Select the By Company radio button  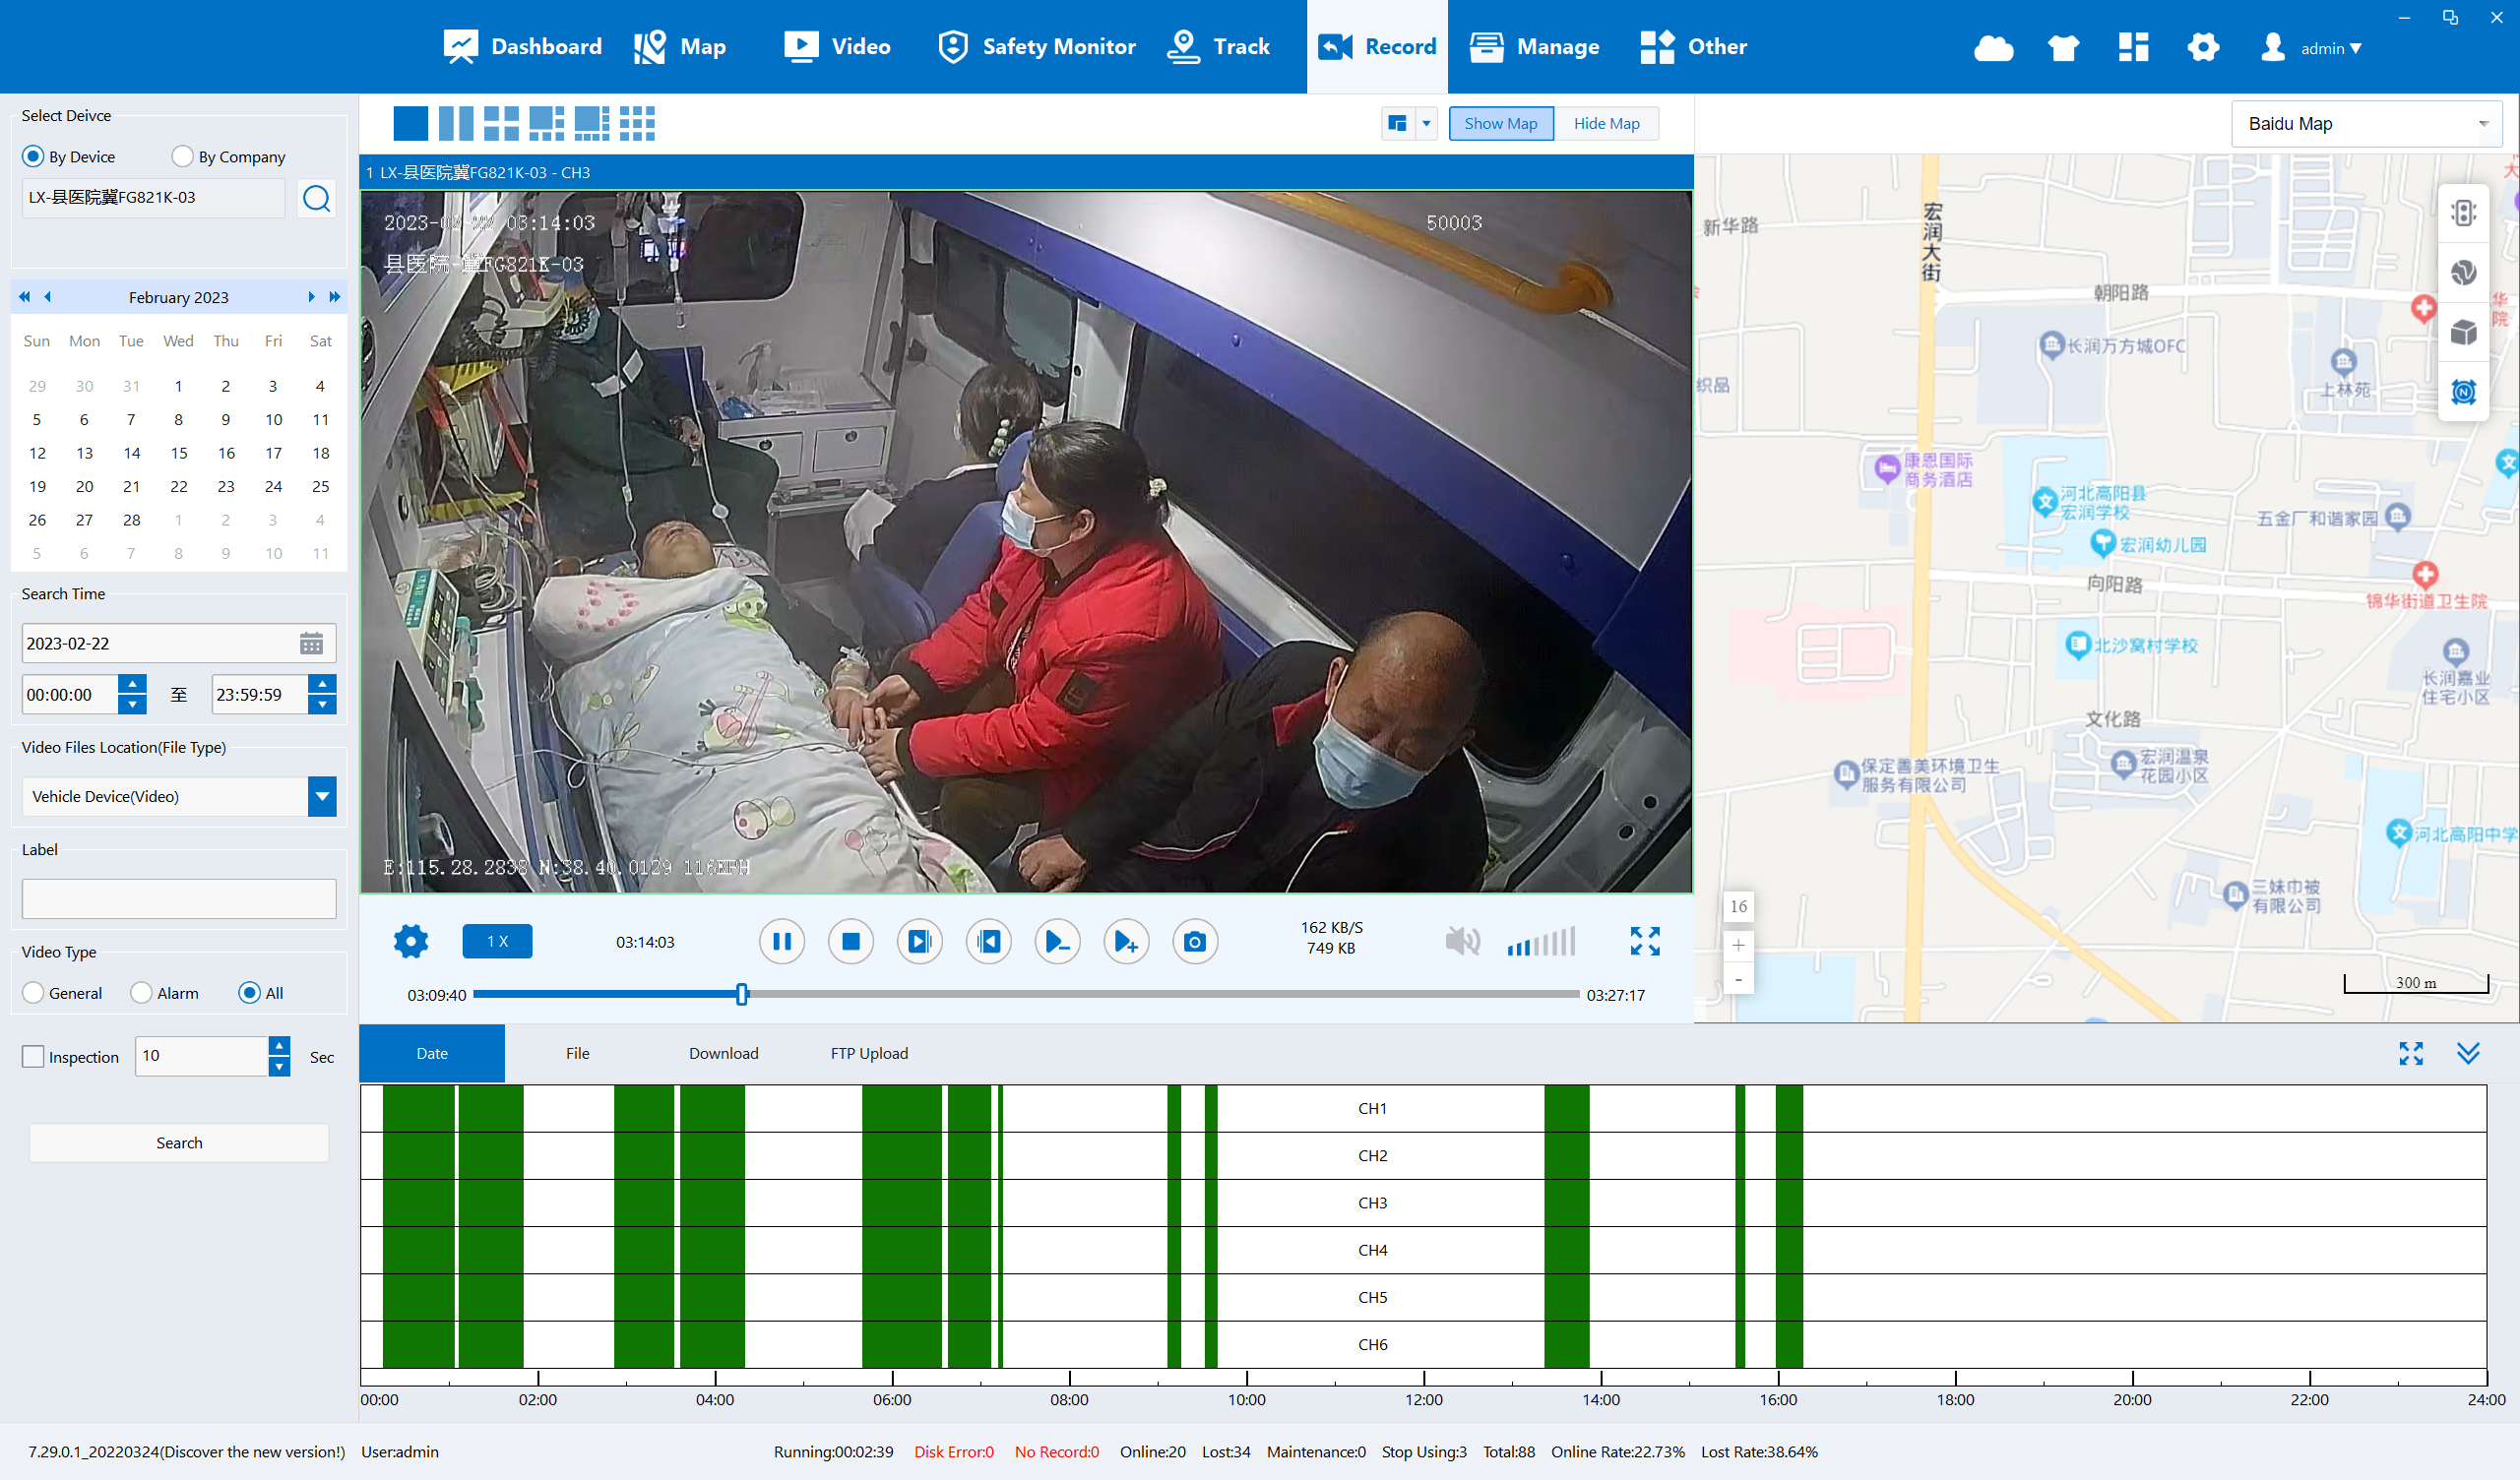[x=182, y=156]
